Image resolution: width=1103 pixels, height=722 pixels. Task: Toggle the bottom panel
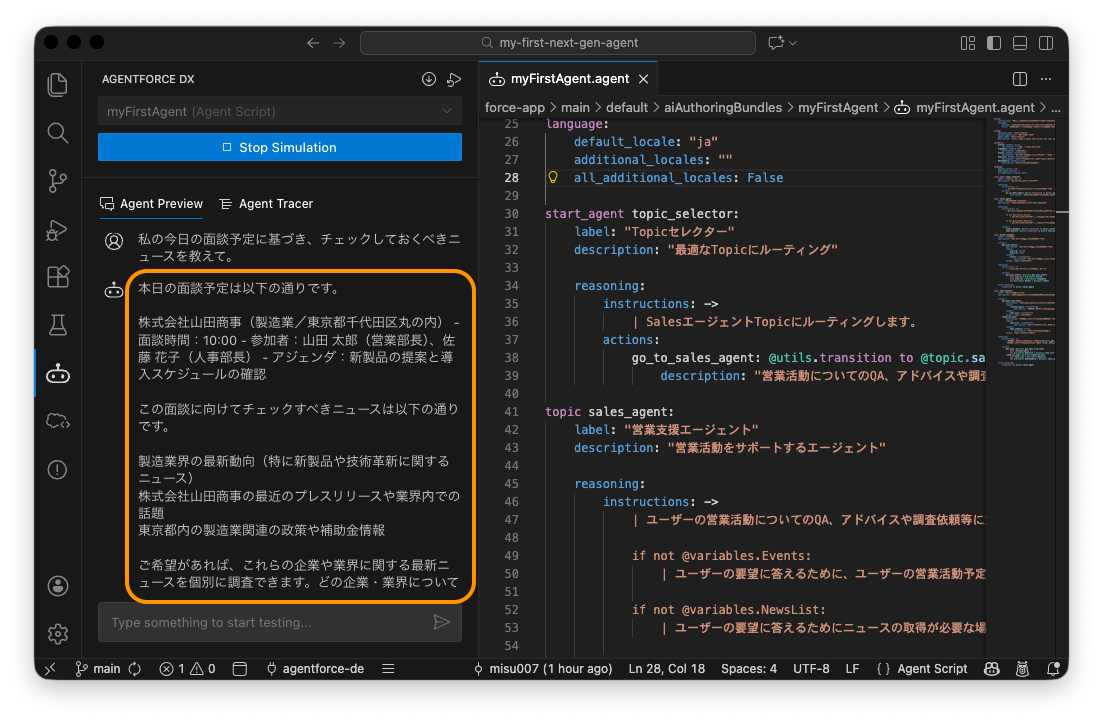tap(1020, 43)
